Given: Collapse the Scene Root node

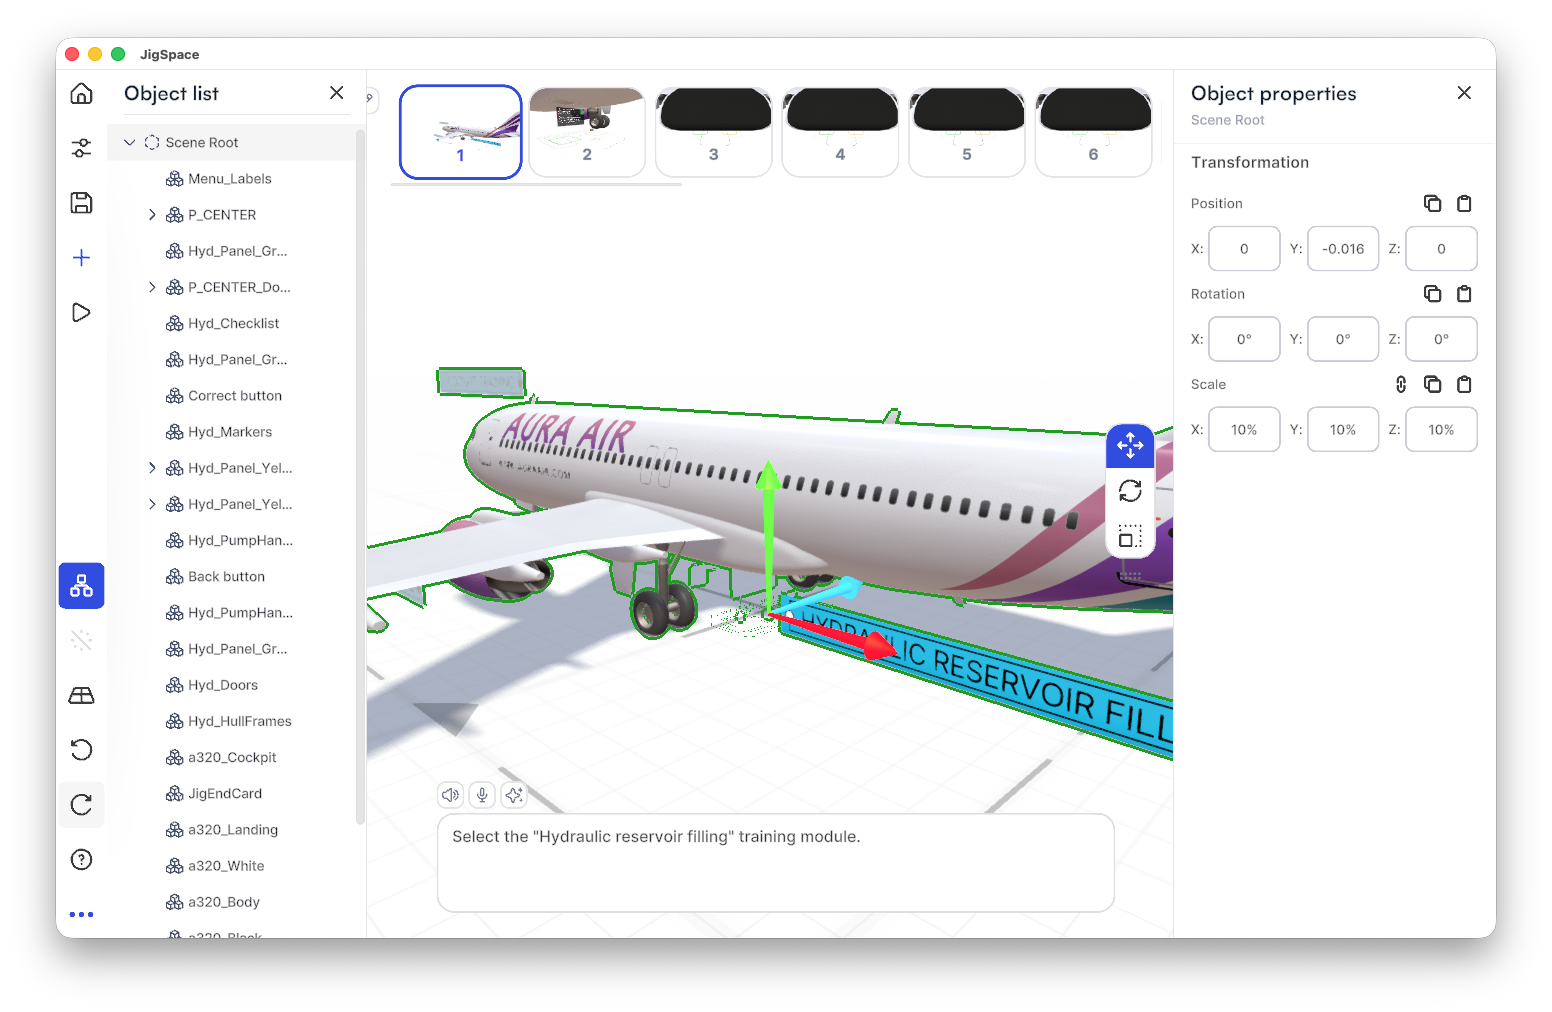Looking at the screenshot, I should [129, 143].
